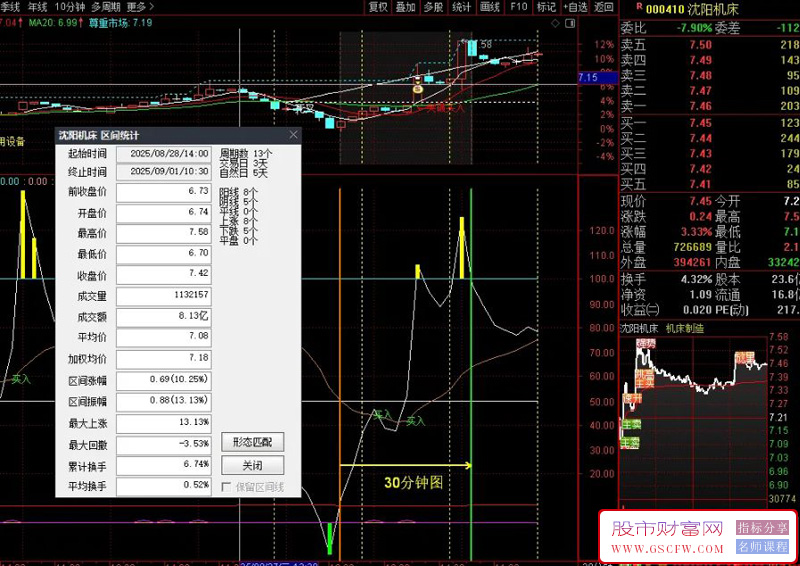The width and height of the screenshot is (800, 566).
Task: Add stock via +自选 button
Action: tap(576, 7)
